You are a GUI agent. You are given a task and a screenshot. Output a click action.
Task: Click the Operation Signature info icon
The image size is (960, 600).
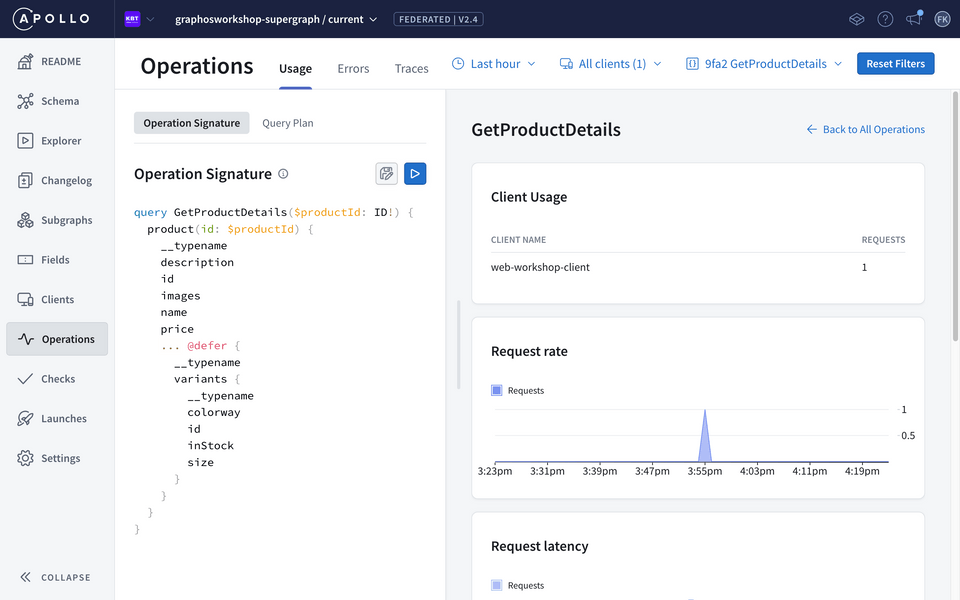[283, 174]
